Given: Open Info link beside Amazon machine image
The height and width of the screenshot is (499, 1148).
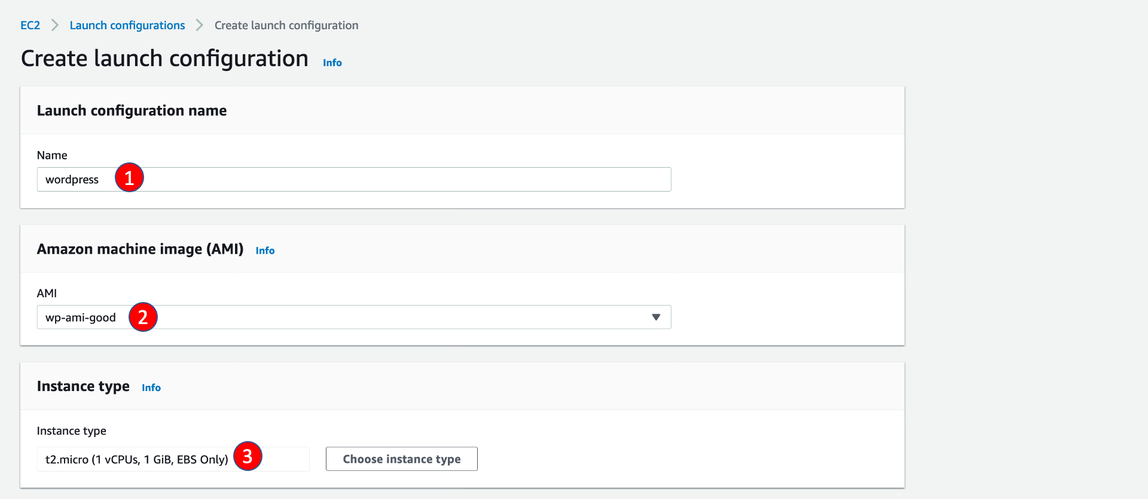Looking at the screenshot, I should (x=265, y=251).
